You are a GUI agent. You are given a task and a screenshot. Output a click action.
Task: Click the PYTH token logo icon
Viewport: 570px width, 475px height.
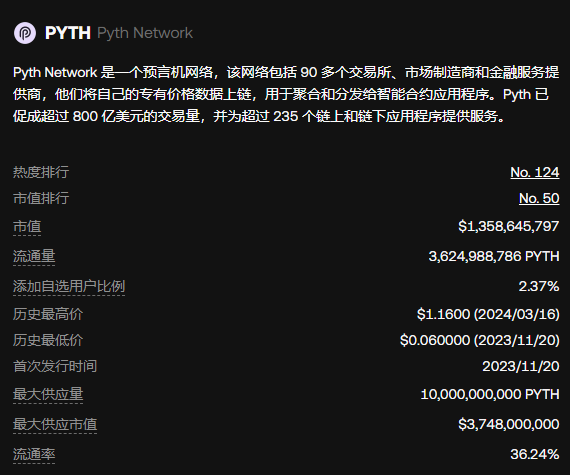[x=25, y=33]
